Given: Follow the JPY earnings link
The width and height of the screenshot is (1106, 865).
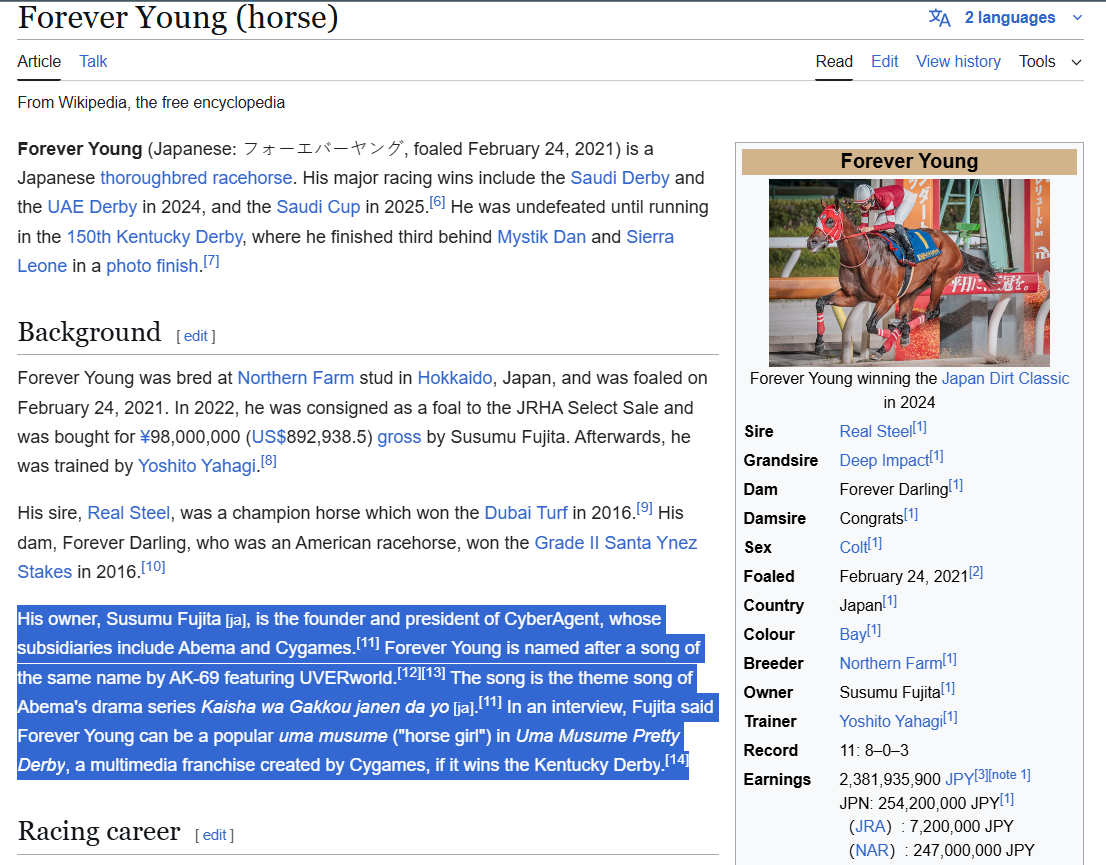Looking at the screenshot, I should tap(959, 780).
